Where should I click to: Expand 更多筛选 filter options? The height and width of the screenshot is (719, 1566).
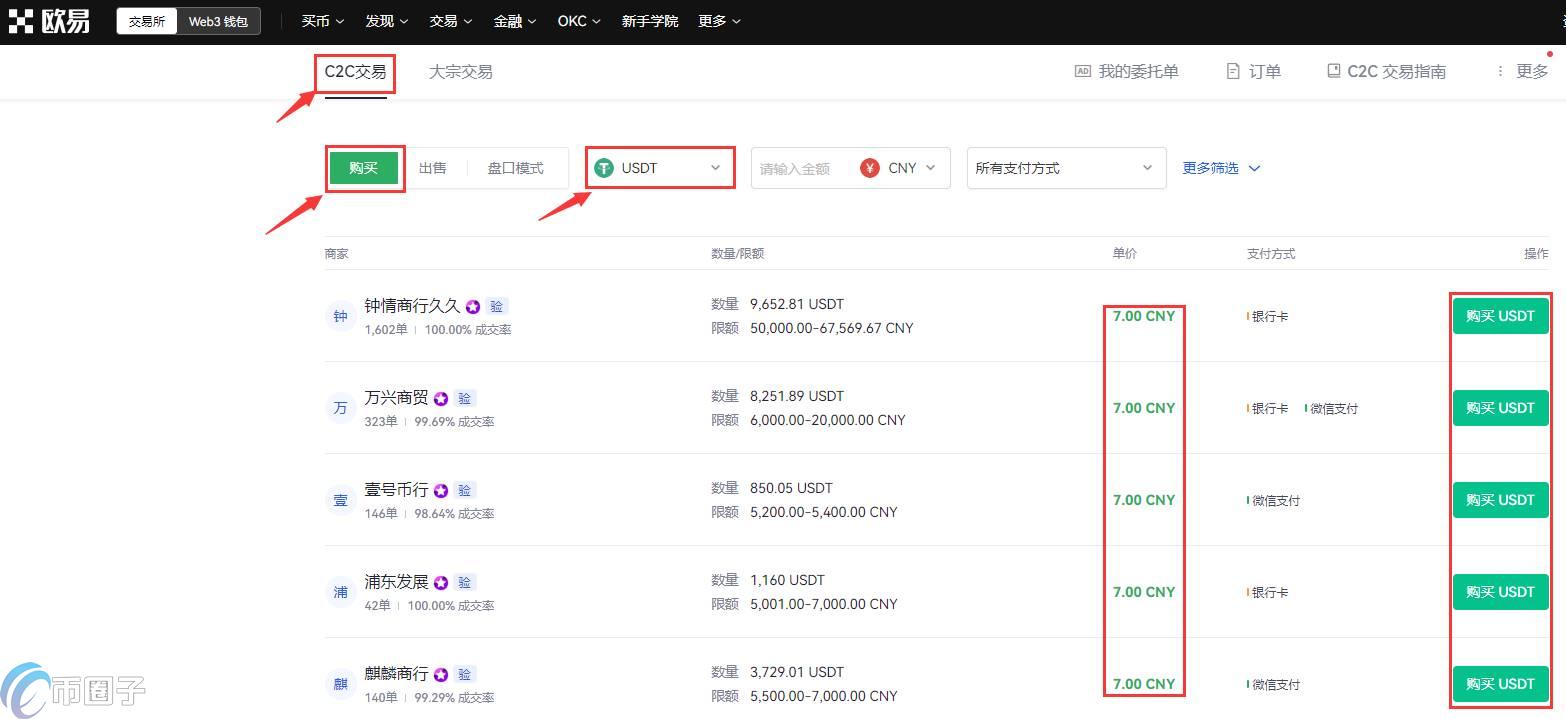click(x=1220, y=168)
